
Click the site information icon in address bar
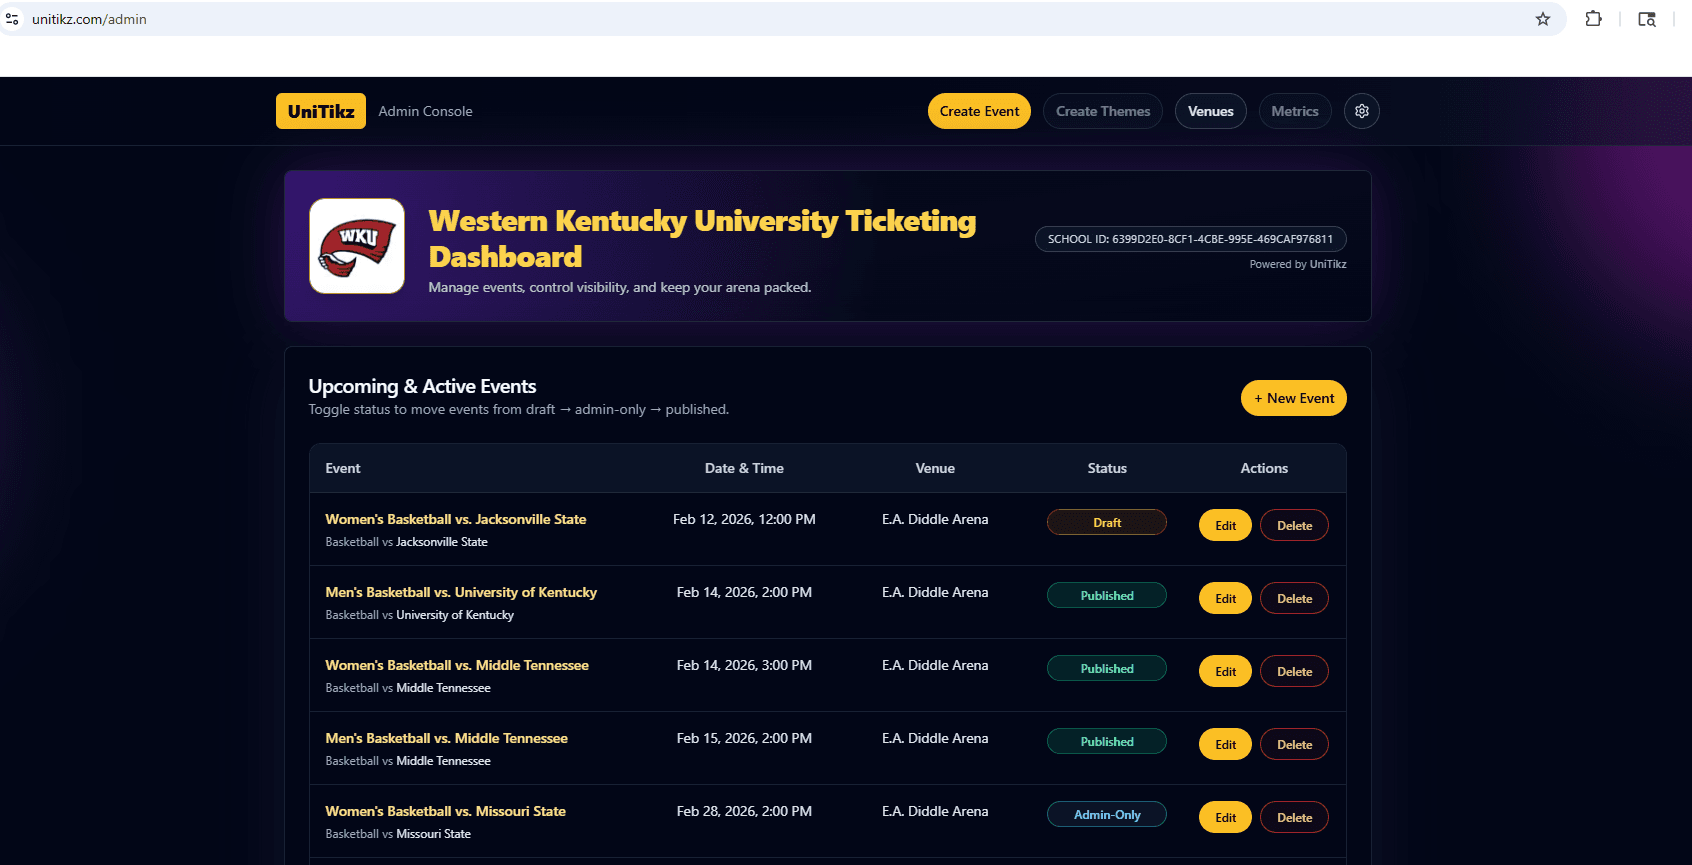pos(12,19)
